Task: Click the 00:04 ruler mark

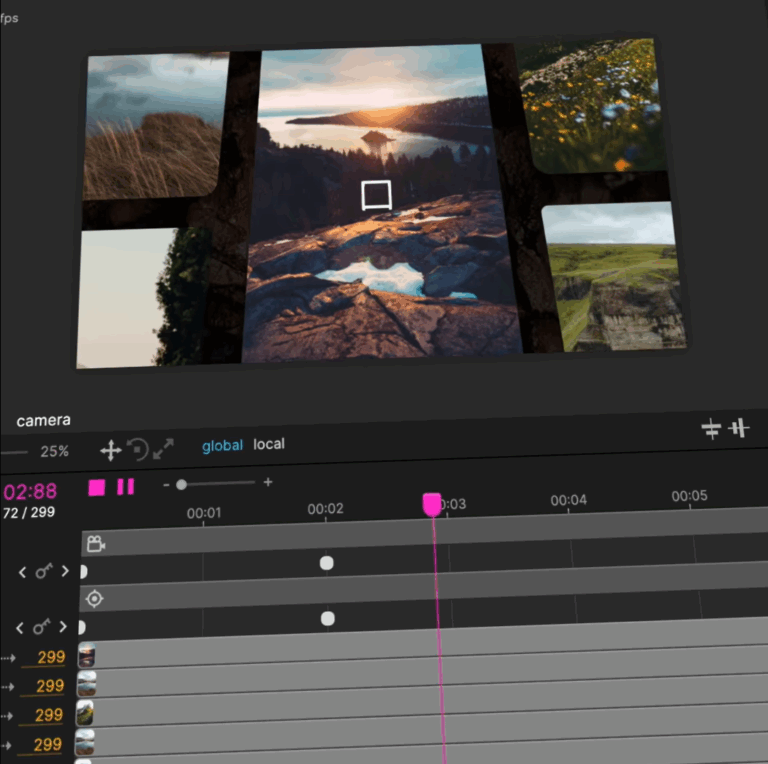Action: click(569, 500)
